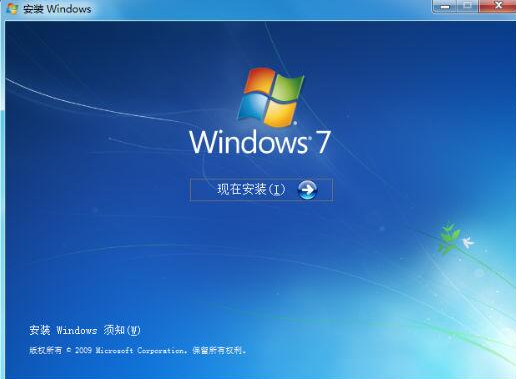The height and width of the screenshot is (379, 516).
Task: Minimize the 安装 Windows window
Action: coord(445,6)
